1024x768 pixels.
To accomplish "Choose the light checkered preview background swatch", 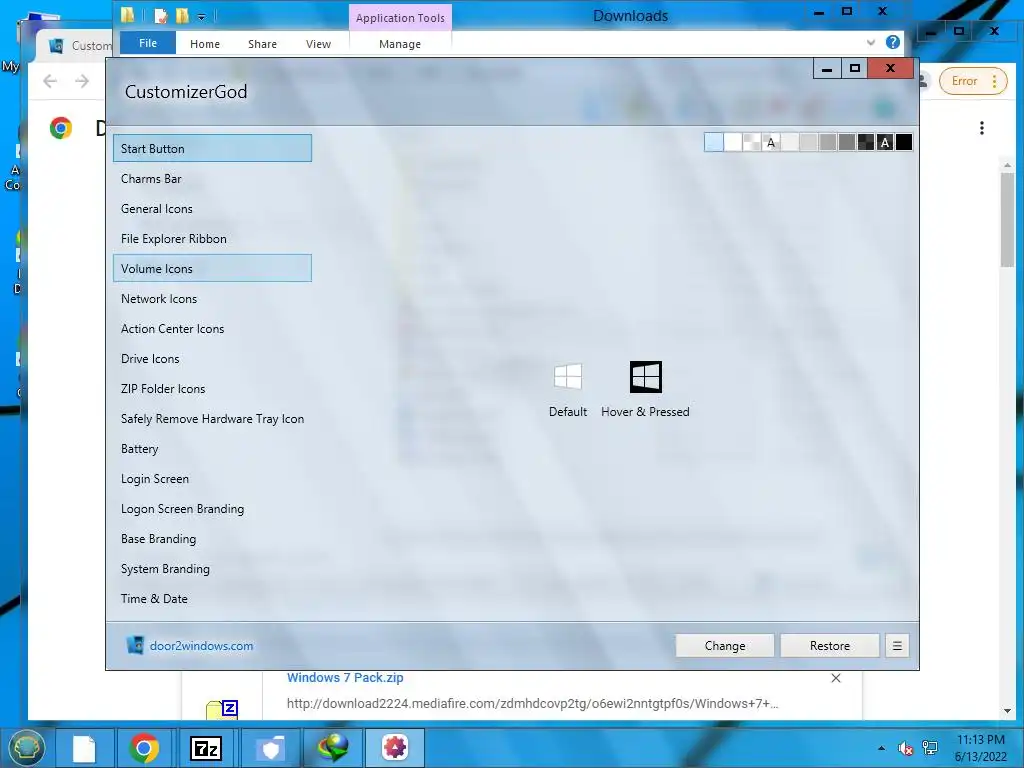I will (752, 142).
